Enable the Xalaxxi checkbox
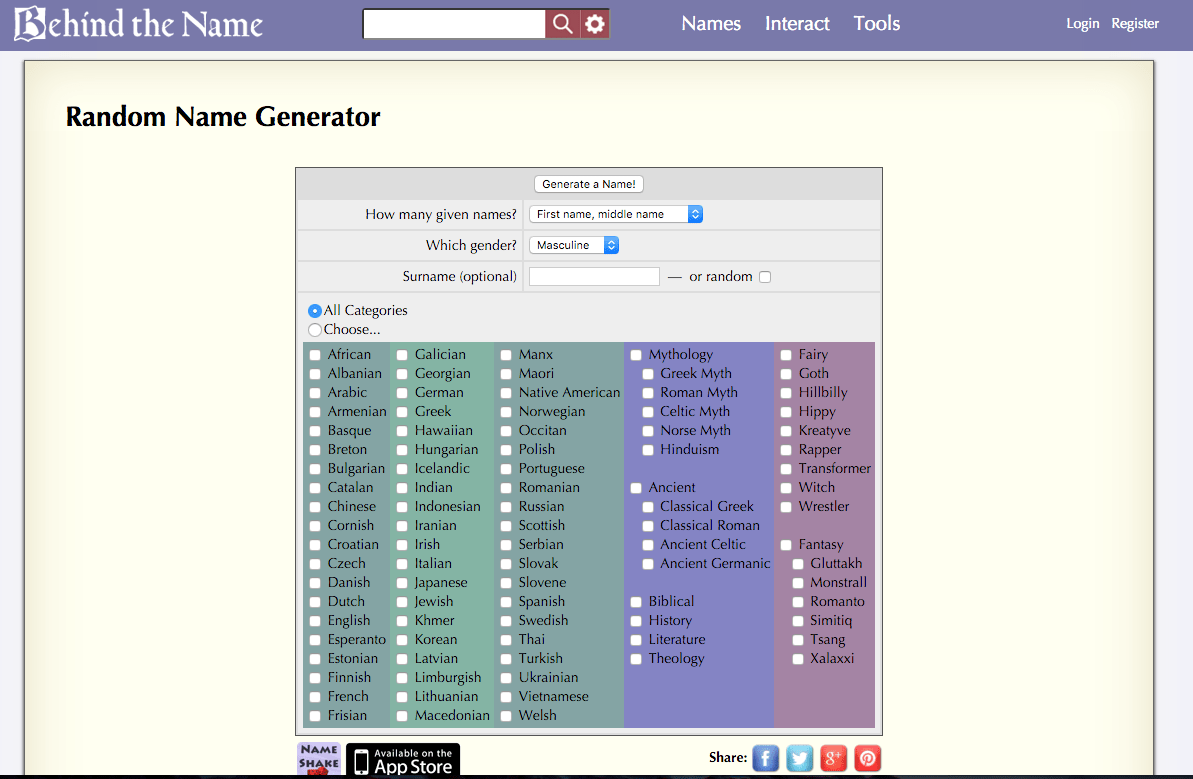Screen dimensions: 1193x779 click(798, 660)
